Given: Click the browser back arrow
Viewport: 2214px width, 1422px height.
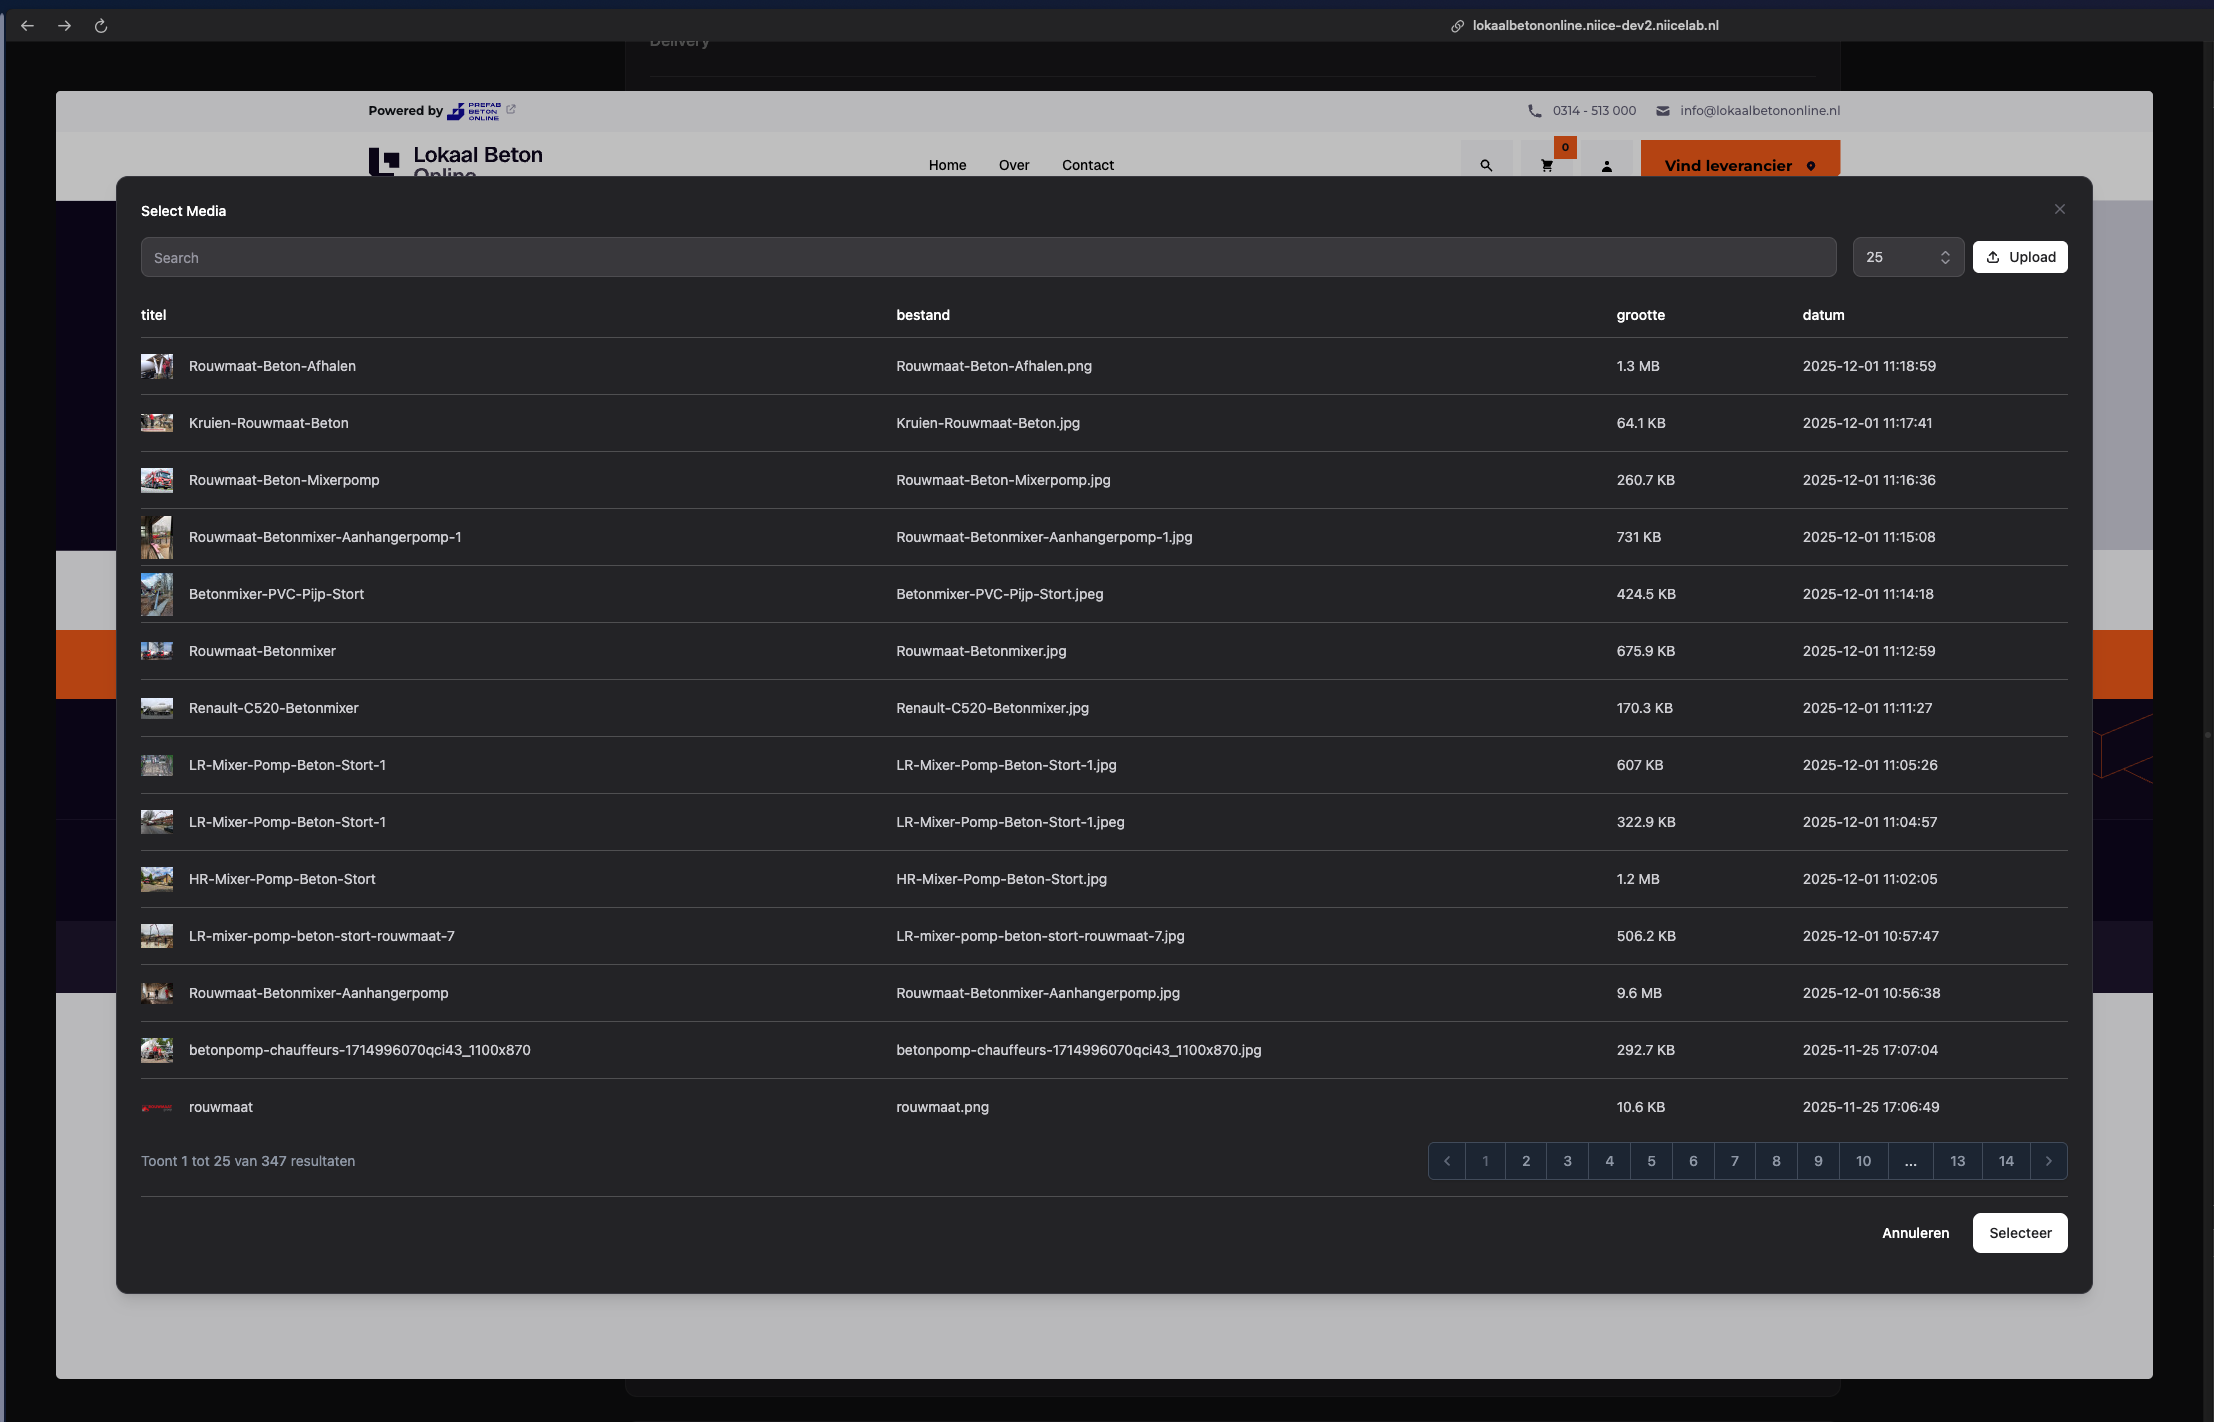Looking at the screenshot, I should coord(27,26).
